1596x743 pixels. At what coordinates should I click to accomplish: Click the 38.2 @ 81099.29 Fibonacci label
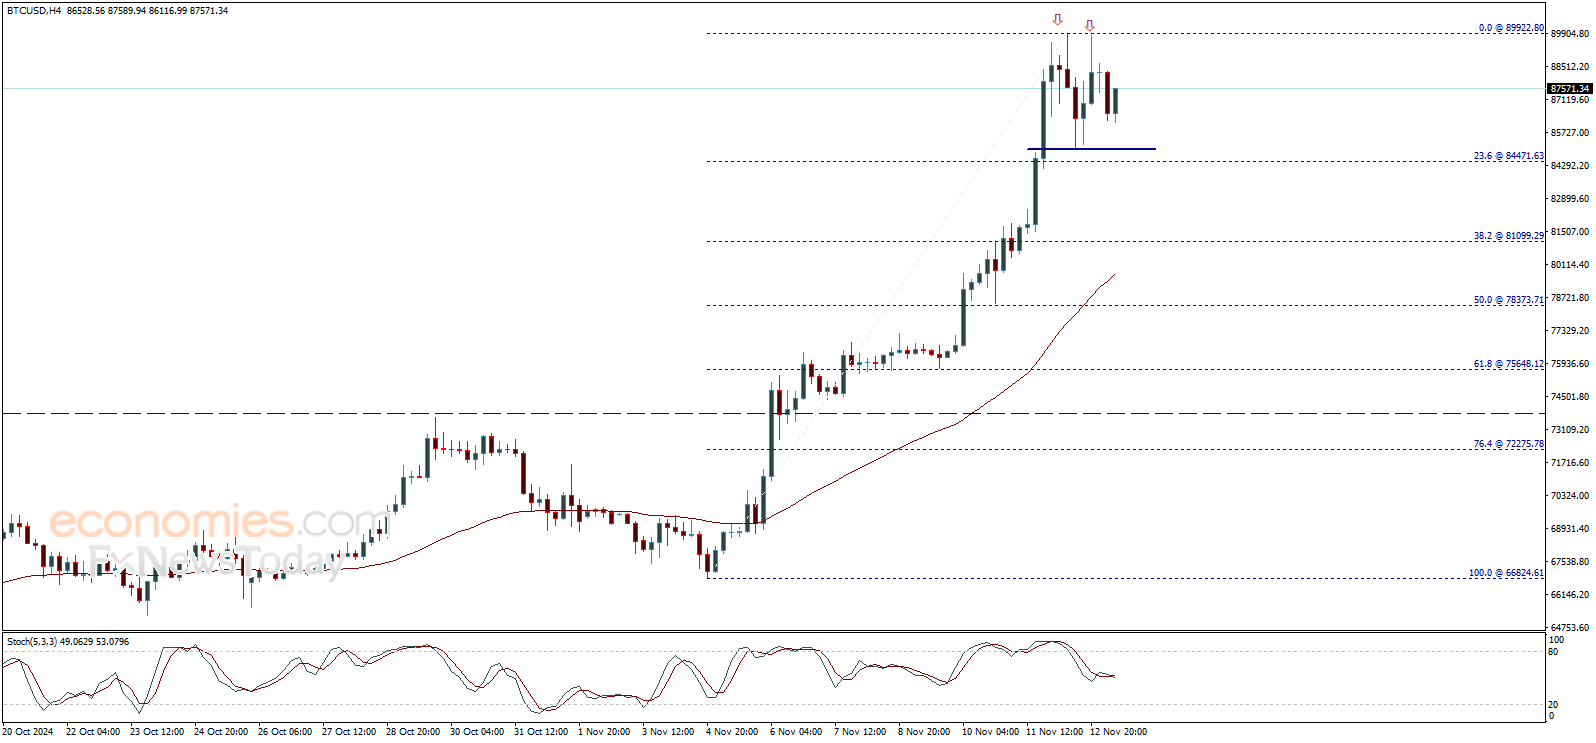(1508, 236)
